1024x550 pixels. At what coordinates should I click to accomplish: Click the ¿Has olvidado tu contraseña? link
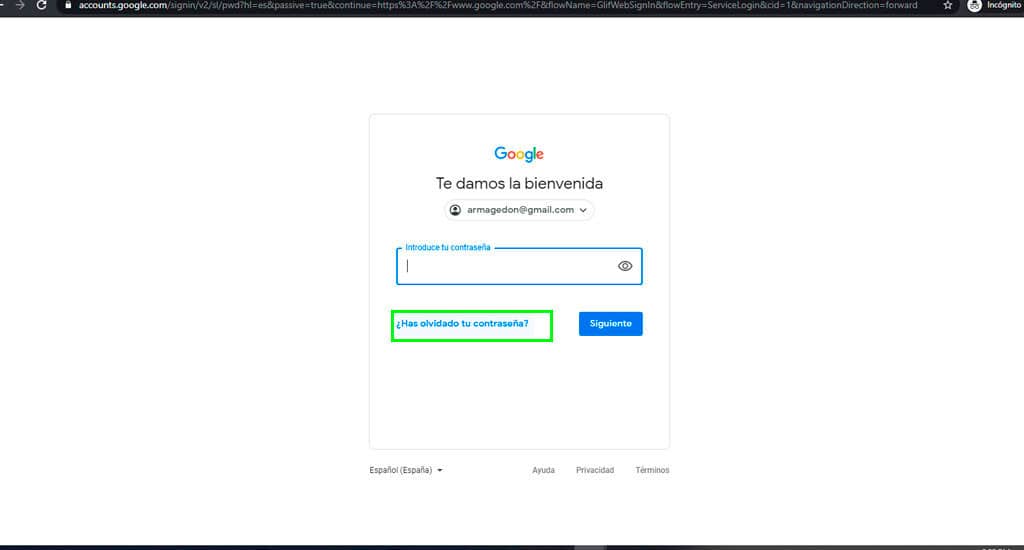coord(462,324)
